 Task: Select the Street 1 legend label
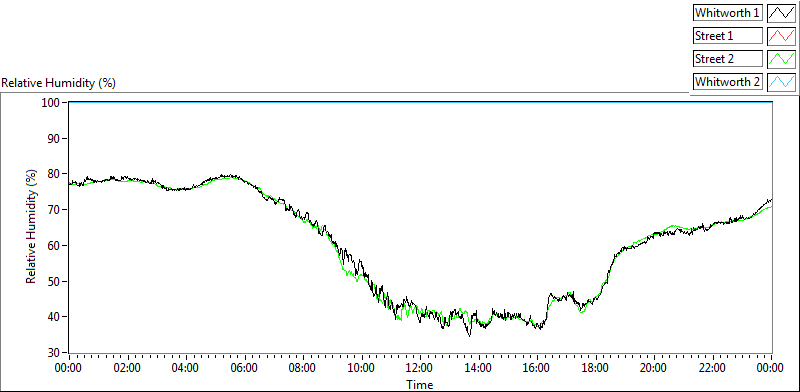tap(728, 36)
